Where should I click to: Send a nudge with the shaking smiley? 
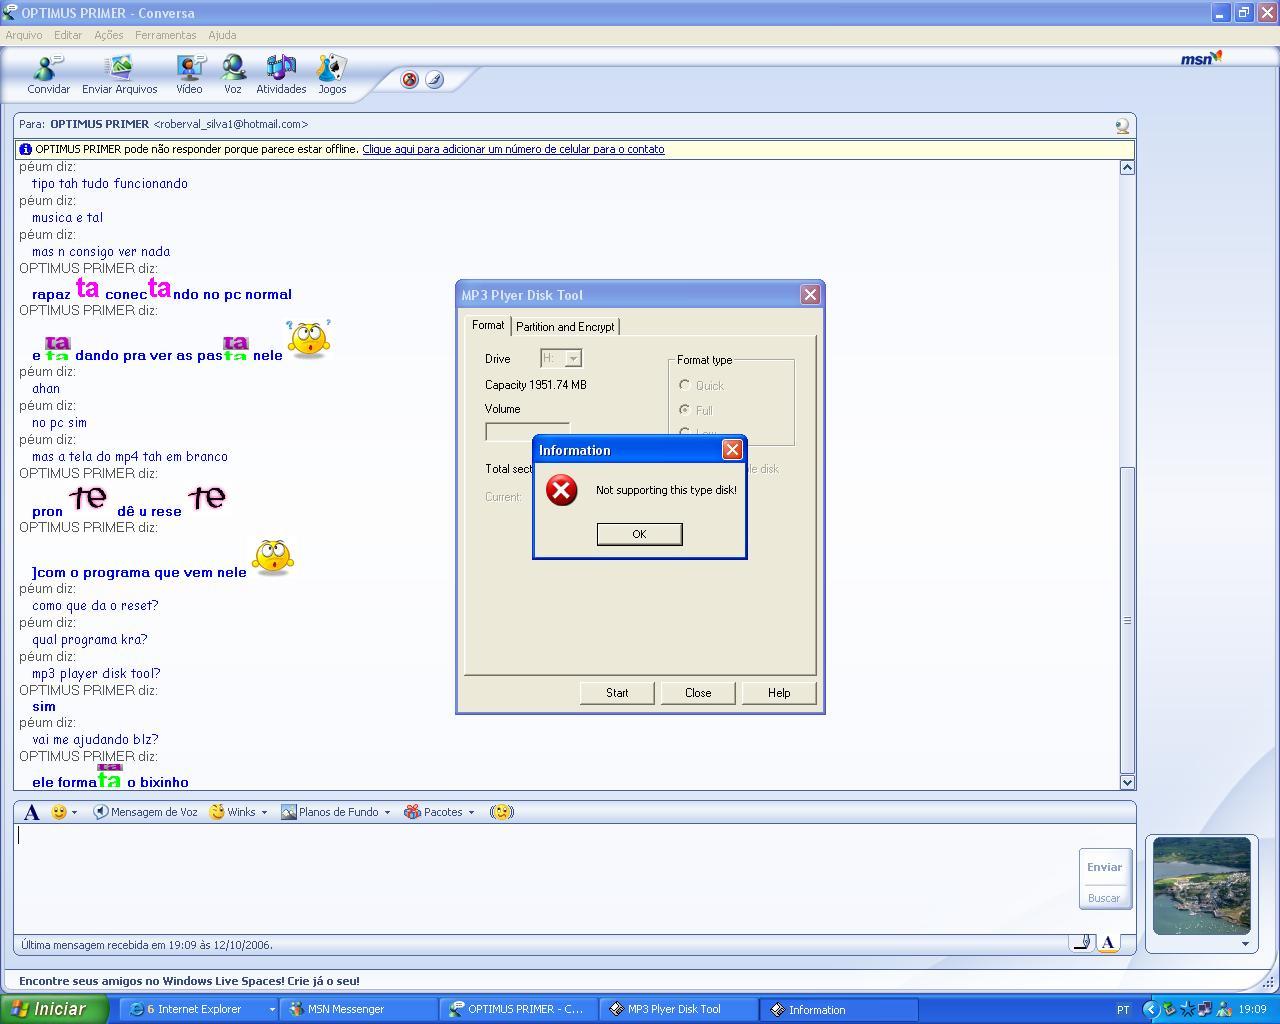(x=502, y=812)
